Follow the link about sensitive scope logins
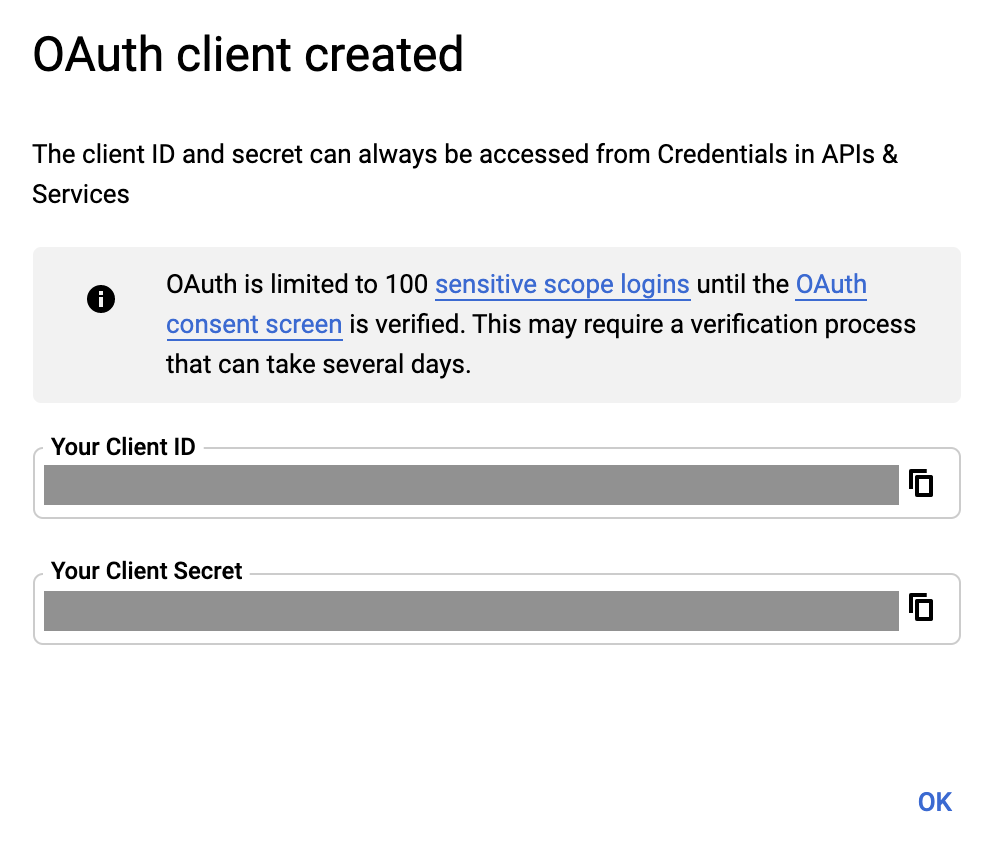The image size is (998, 858). (x=562, y=285)
